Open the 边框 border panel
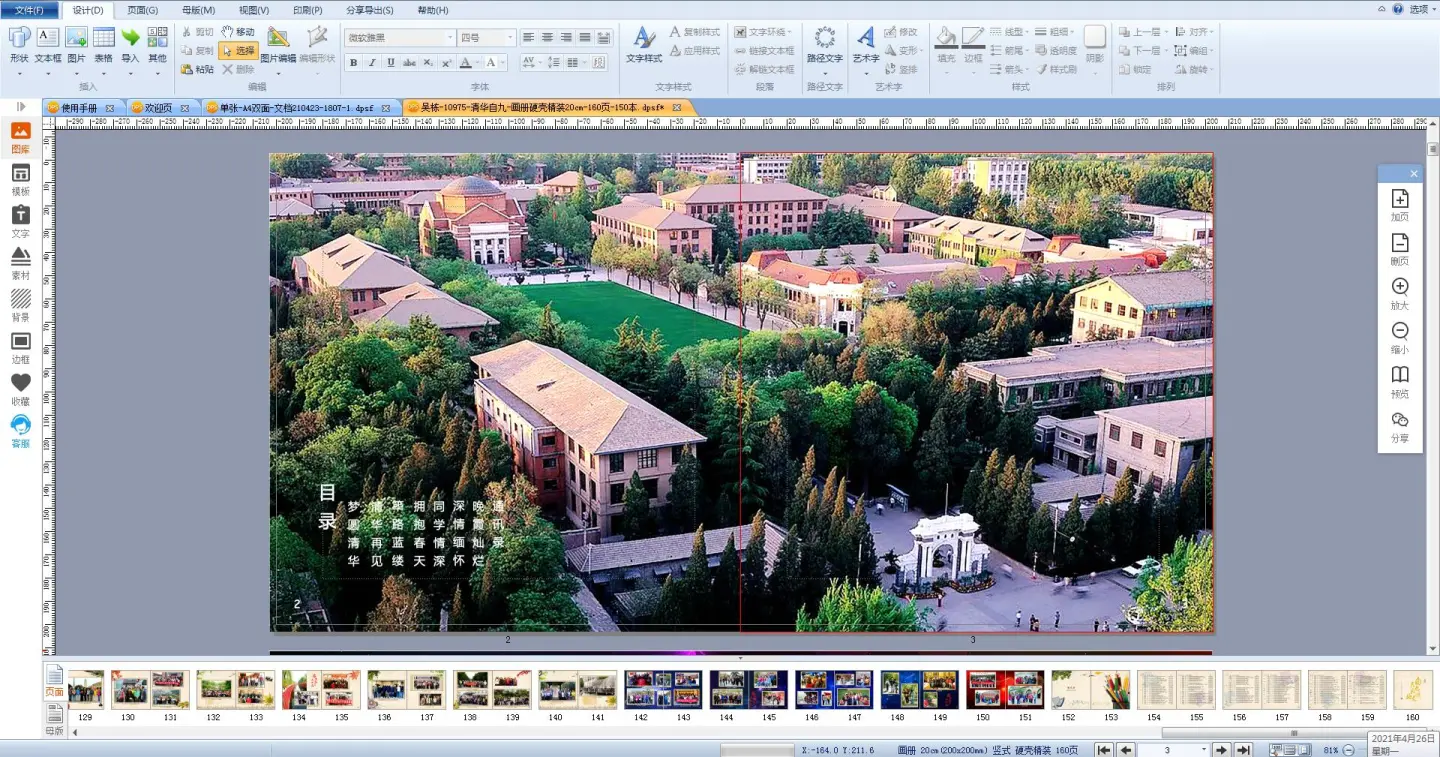This screenshot has height=757, width=1440. pos(20,348)
